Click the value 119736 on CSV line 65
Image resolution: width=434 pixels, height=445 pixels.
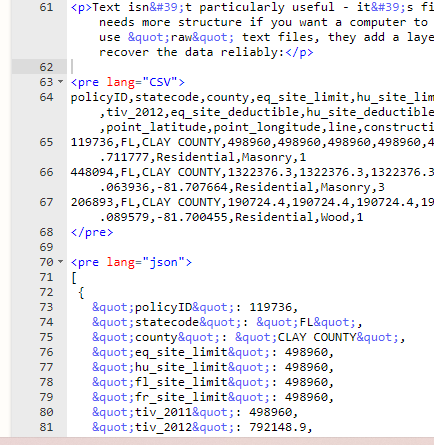[92, 142]
